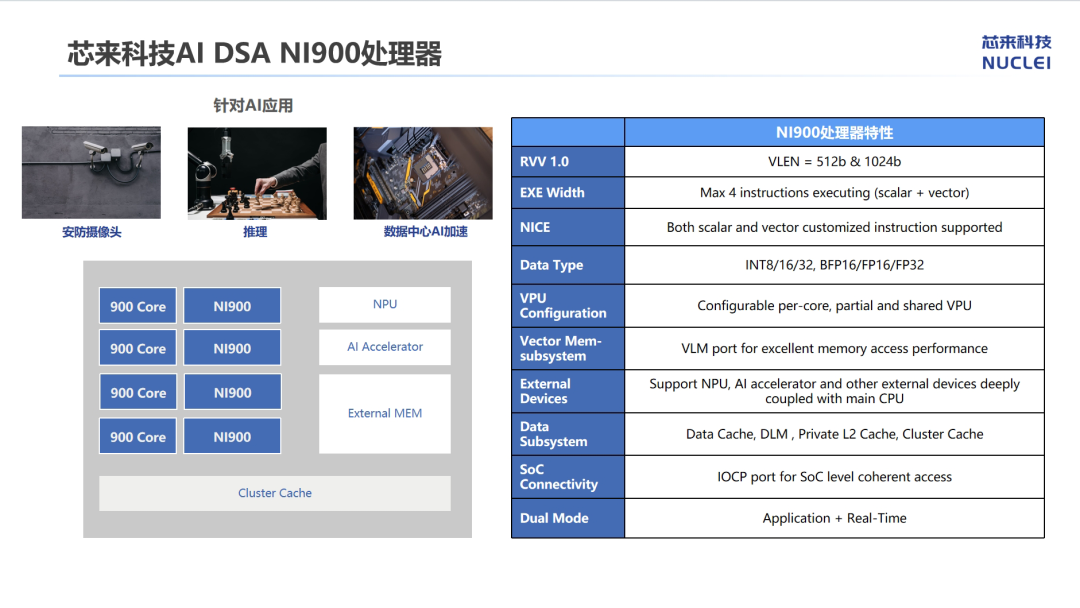Select the "SoC Connectivity" row label
Viewport: 1080px width, 608px height.
click(x=568, y=476)
